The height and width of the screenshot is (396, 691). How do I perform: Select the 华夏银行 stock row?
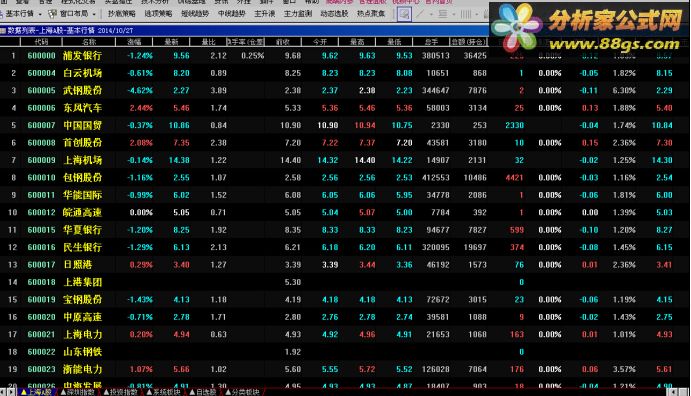coord(346,230)
